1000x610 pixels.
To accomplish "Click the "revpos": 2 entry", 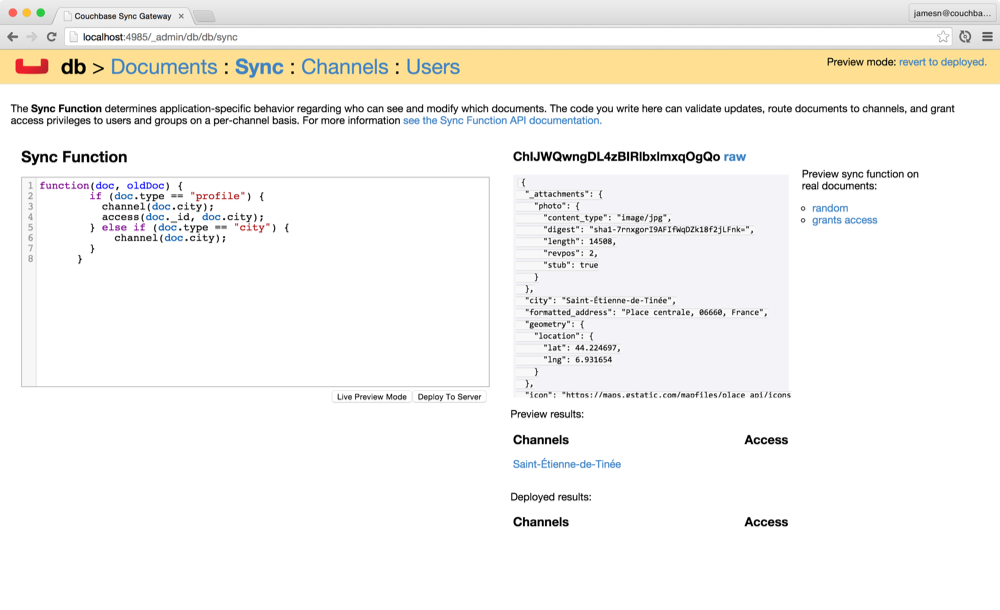I will pos(570,253).
